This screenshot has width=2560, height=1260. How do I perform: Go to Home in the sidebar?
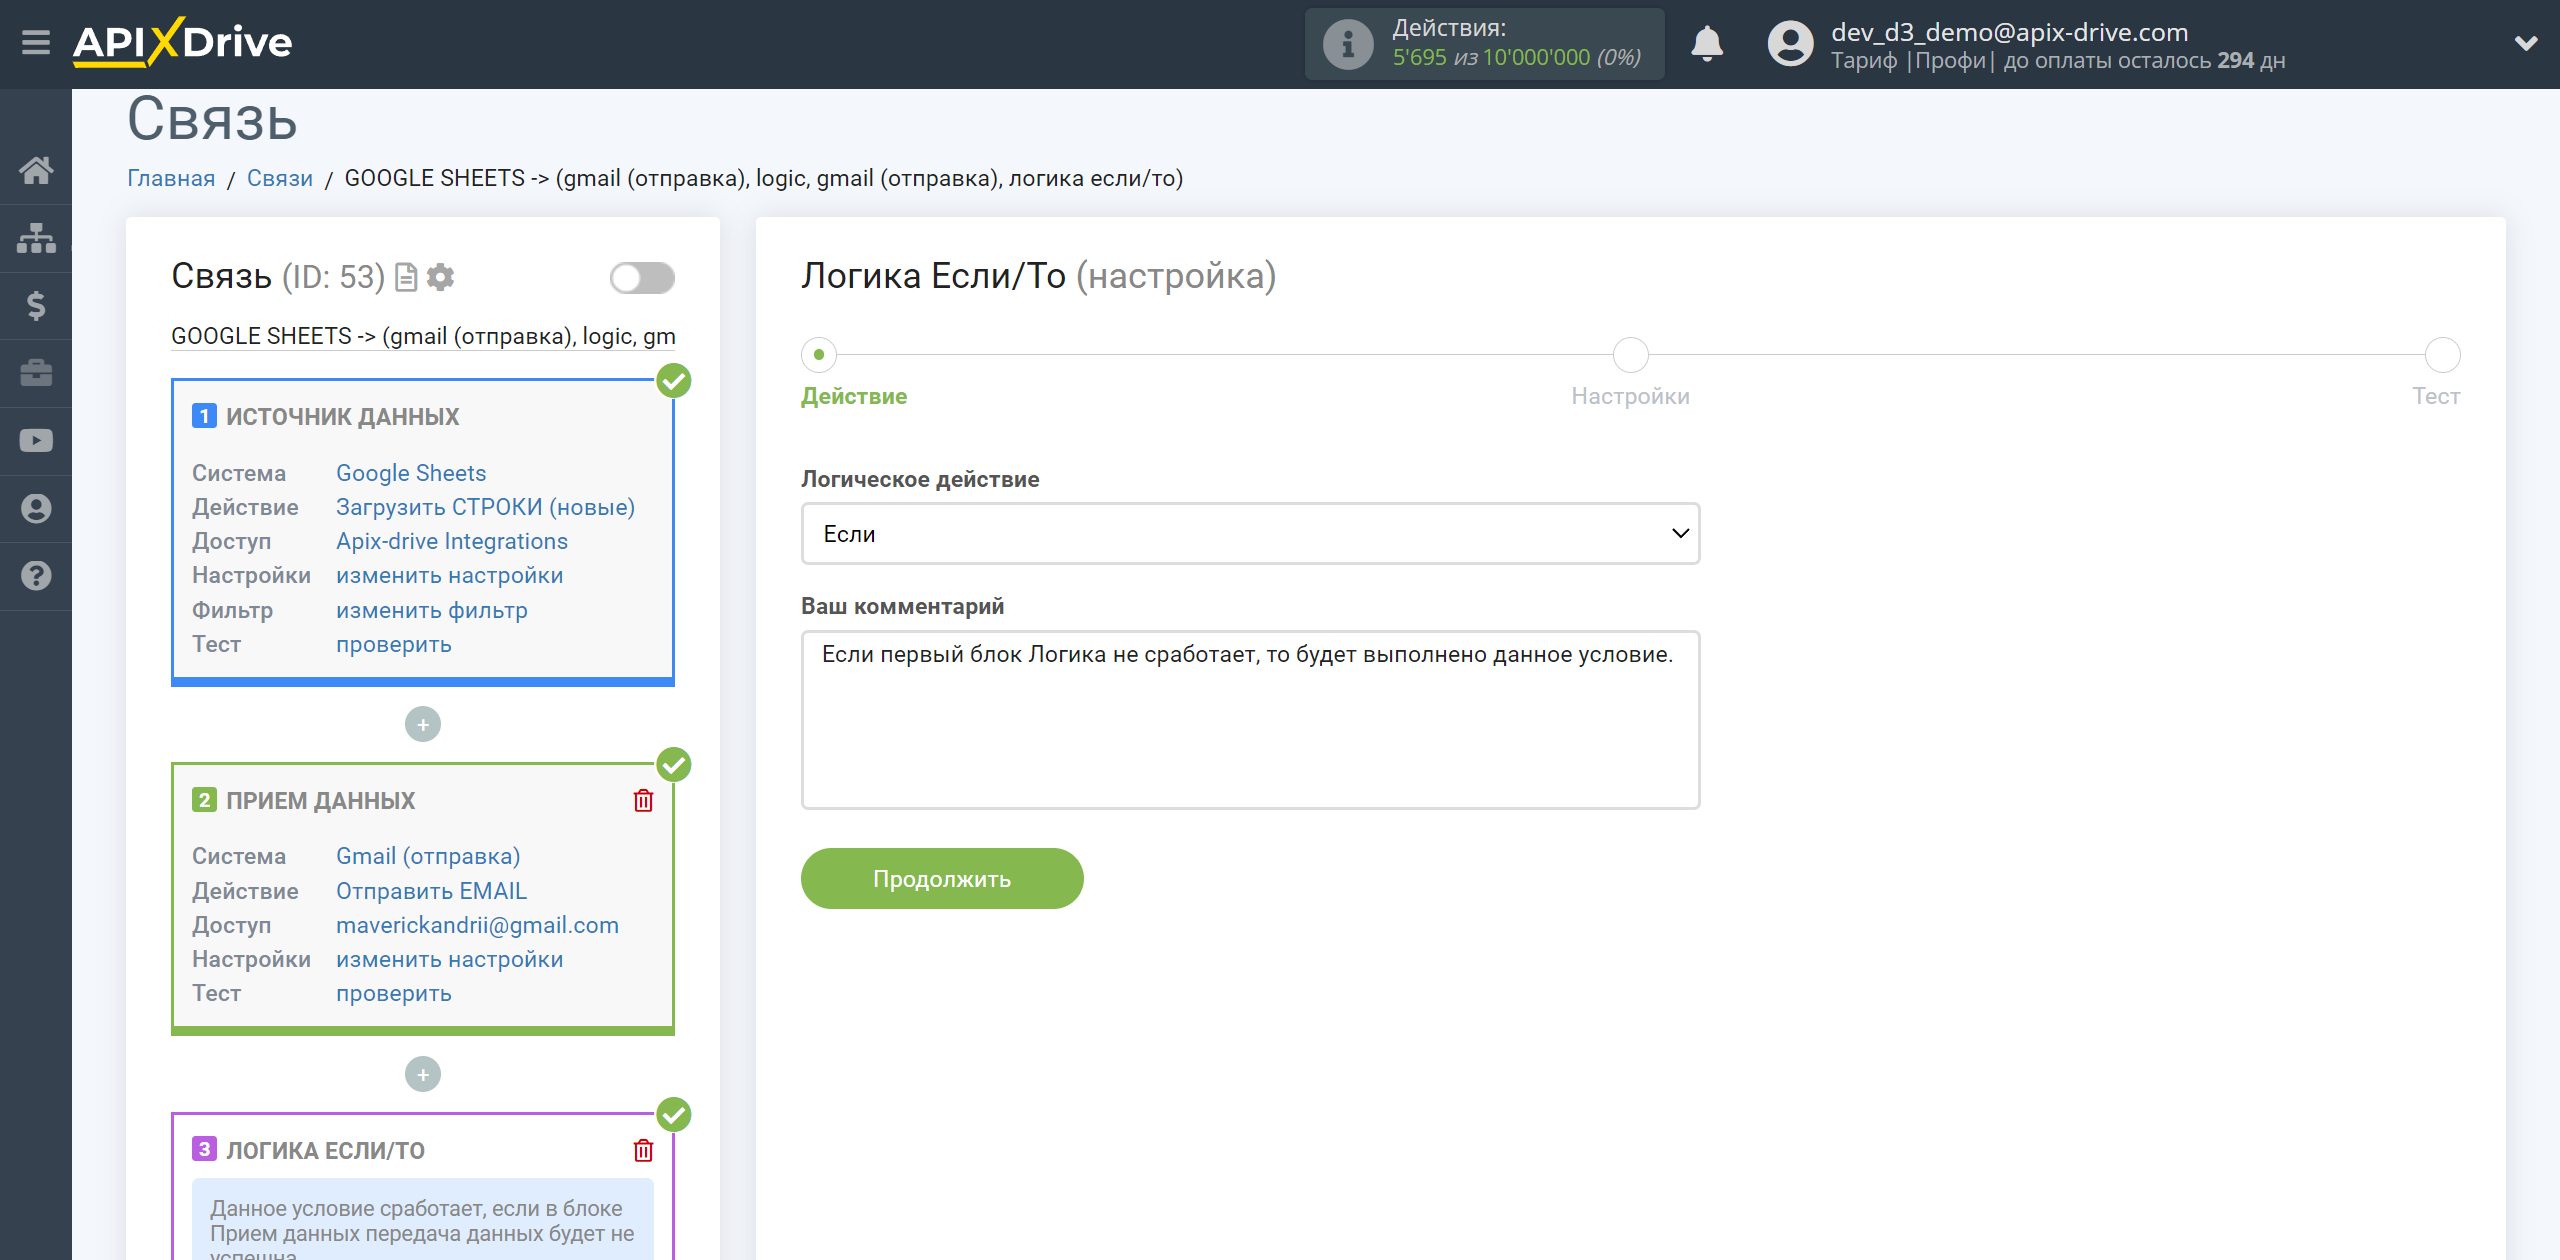[x=36, y=170]
